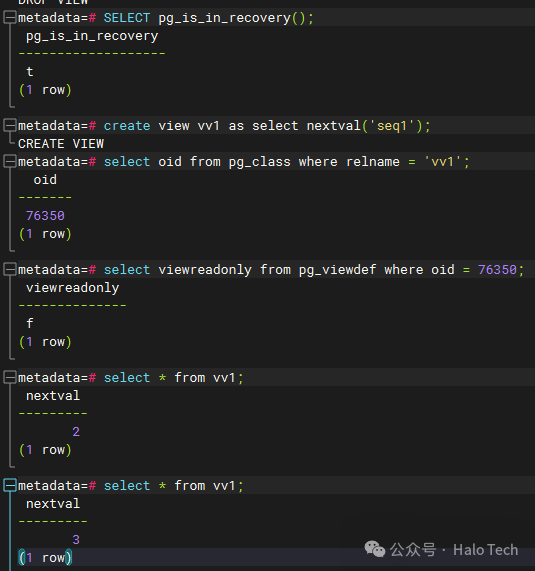Click the result value 't'
Image resolution: width=535 pixels, height=571 pixels.
click(29, 72)
